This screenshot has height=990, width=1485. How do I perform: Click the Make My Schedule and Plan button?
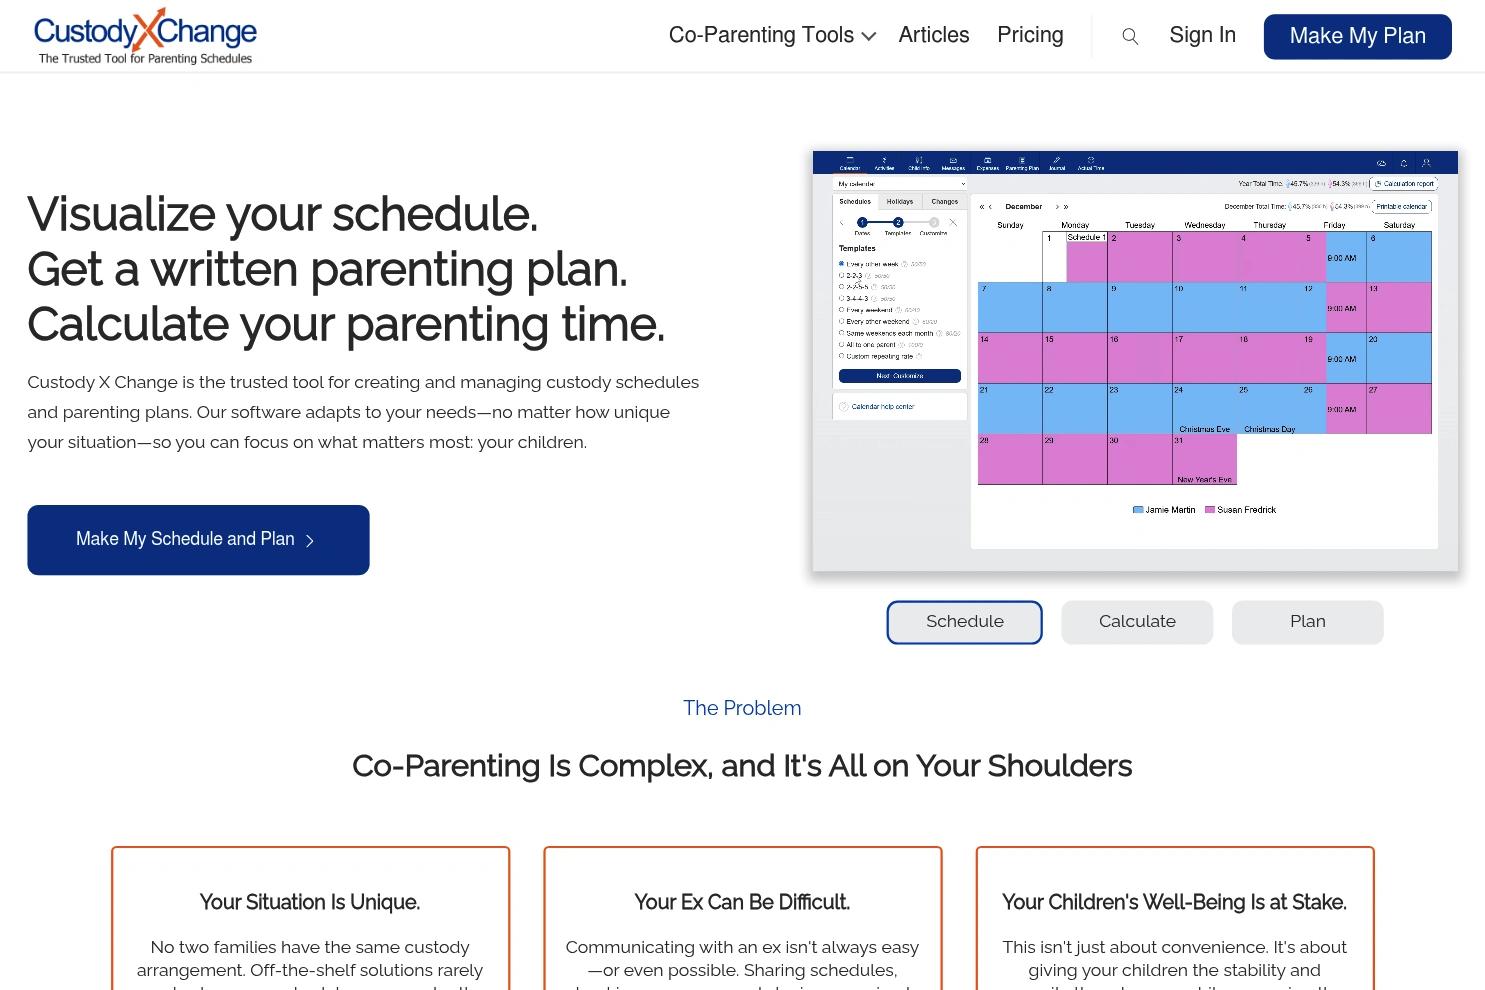[x=198, y=540]
